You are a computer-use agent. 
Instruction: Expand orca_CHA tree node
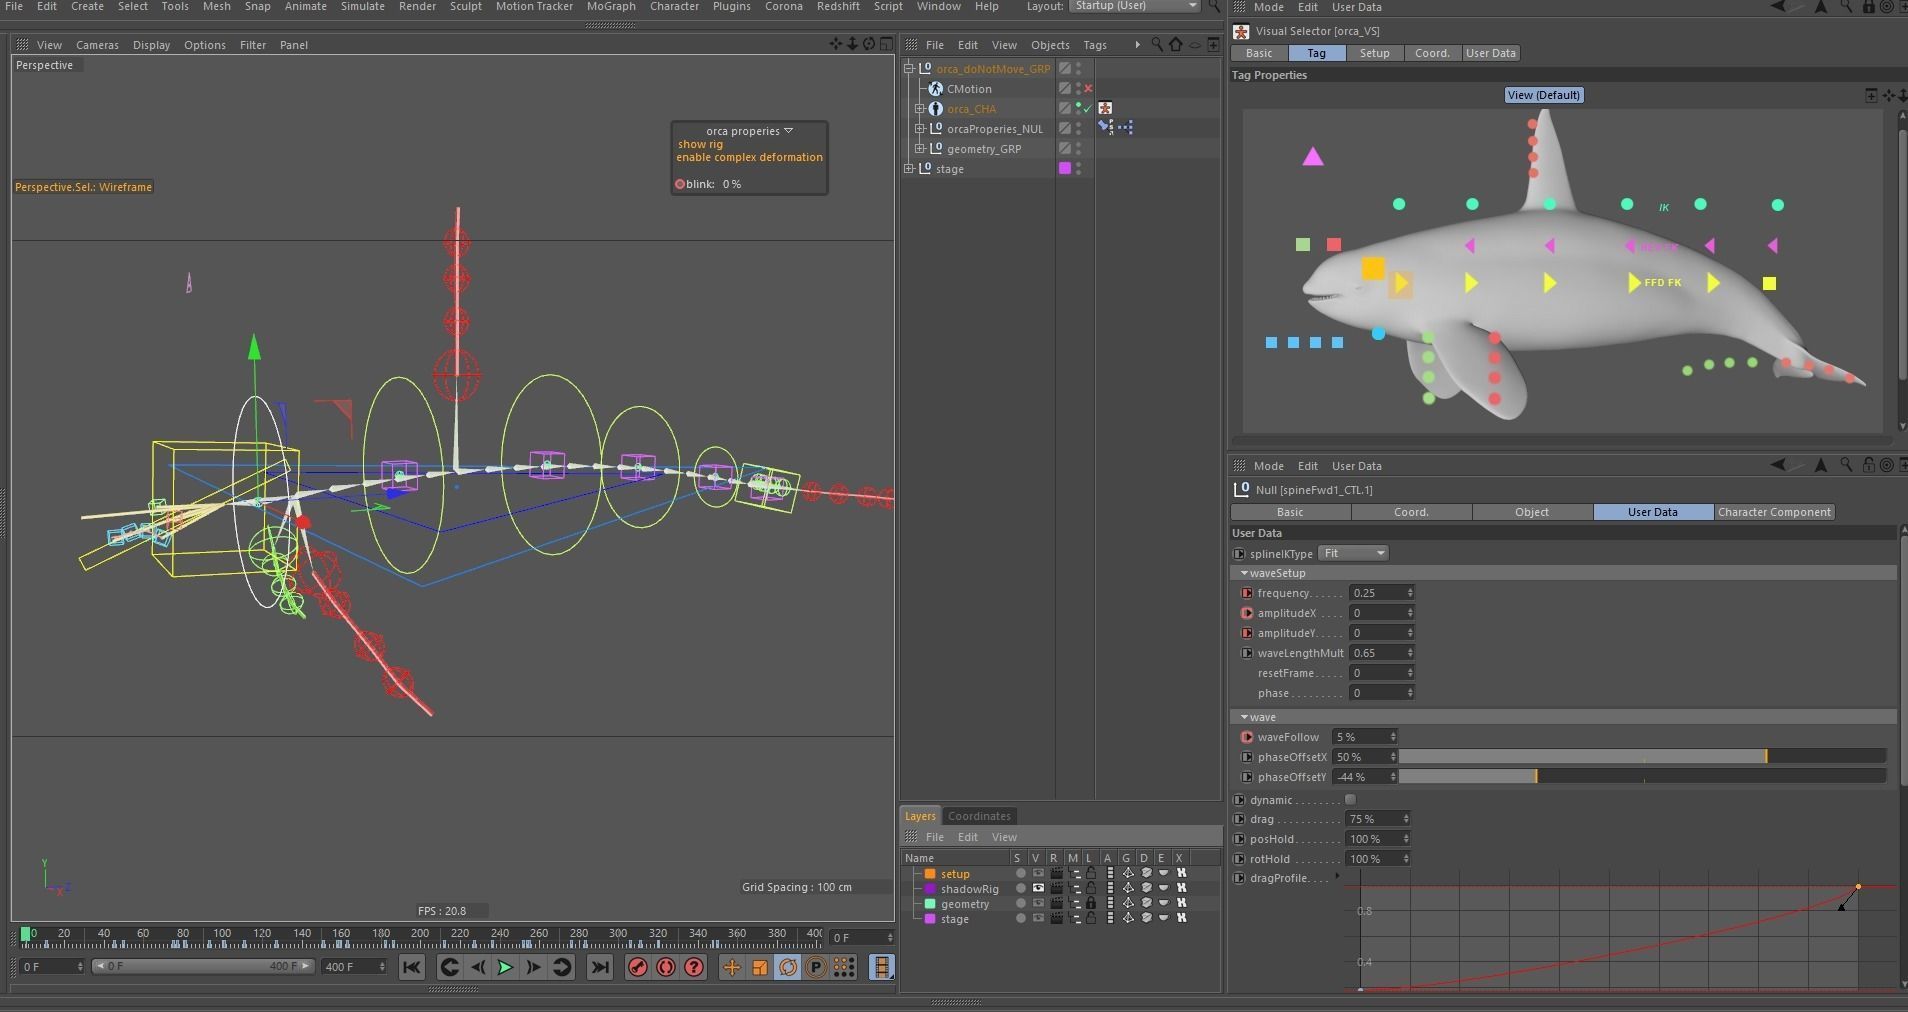[x=919, y=108]
